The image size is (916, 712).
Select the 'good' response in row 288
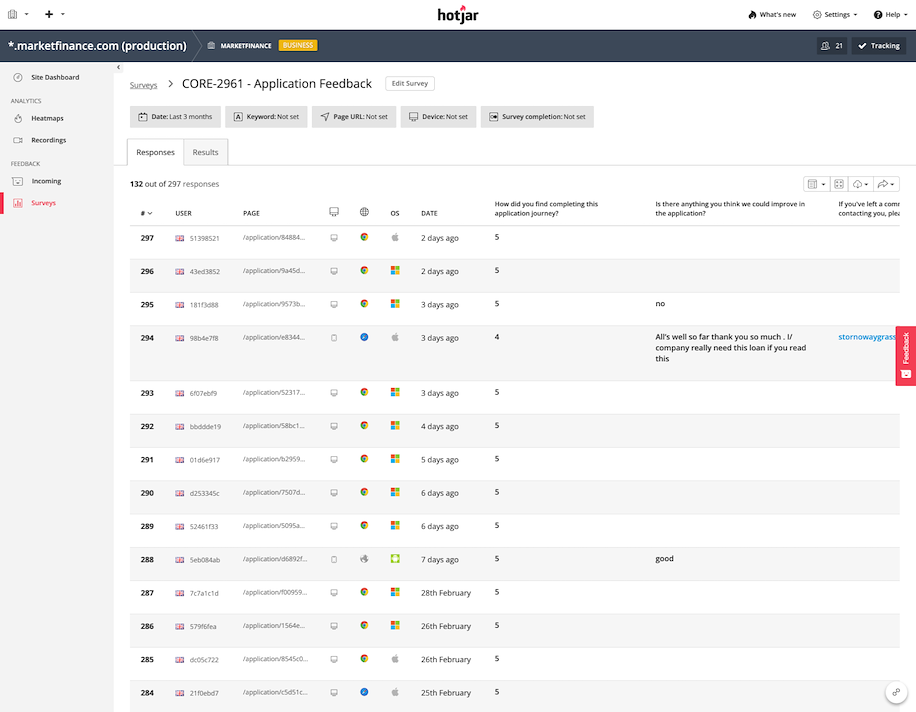664,558
